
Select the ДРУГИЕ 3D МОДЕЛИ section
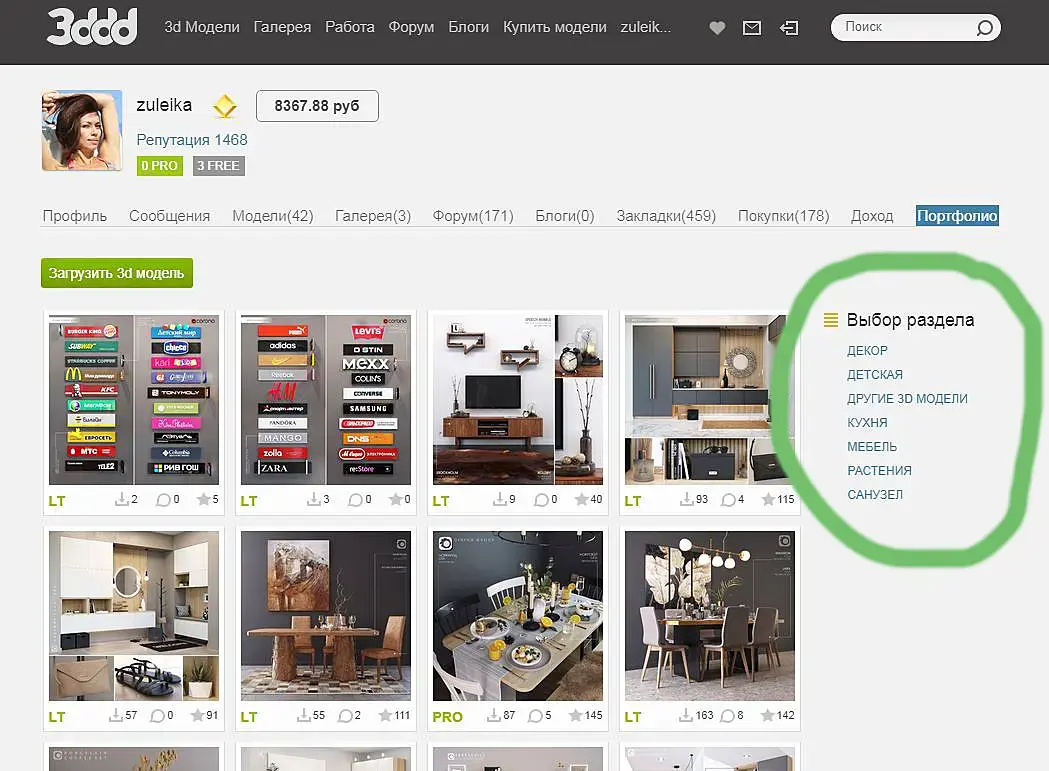pyautogui.click(x=907, y=399)
